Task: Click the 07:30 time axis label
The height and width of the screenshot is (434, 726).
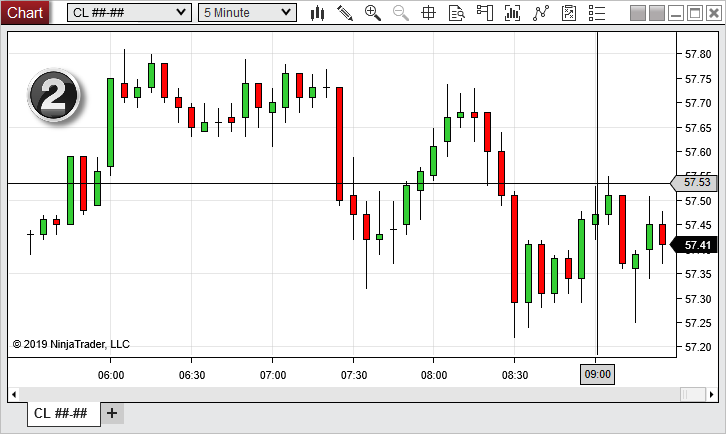Action: (354, 375)
